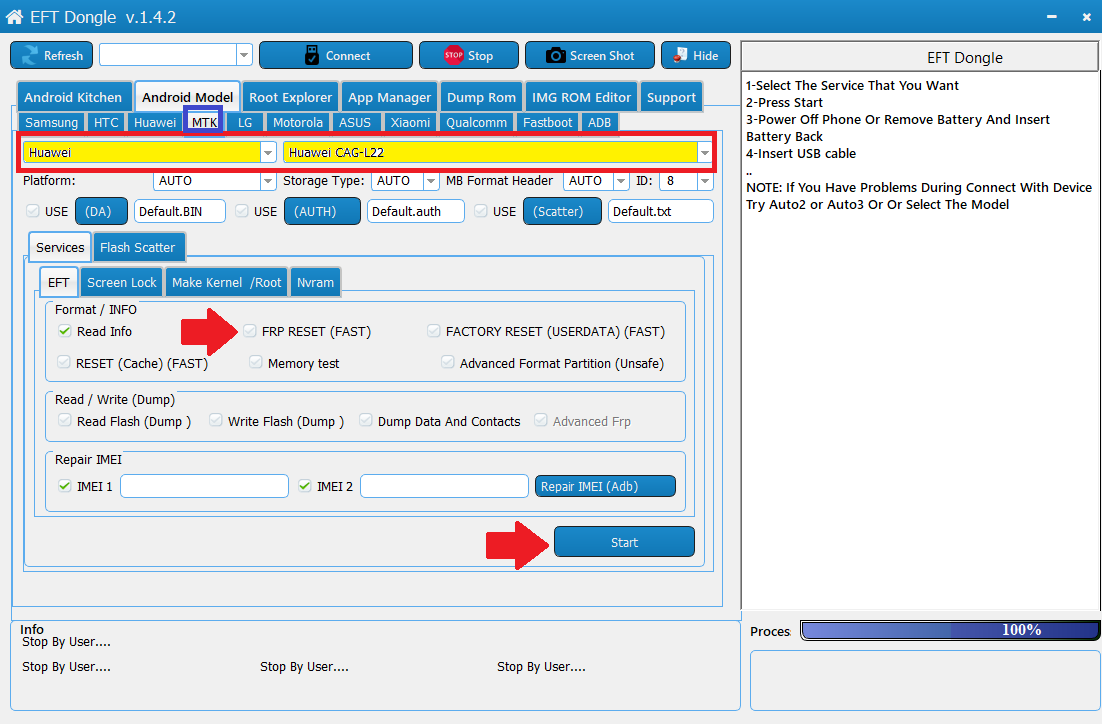Viewport: 1102px width, 724px height.
Task: Enable Read Flash (Dump) checkbox
Action: [x=65, y=420]
